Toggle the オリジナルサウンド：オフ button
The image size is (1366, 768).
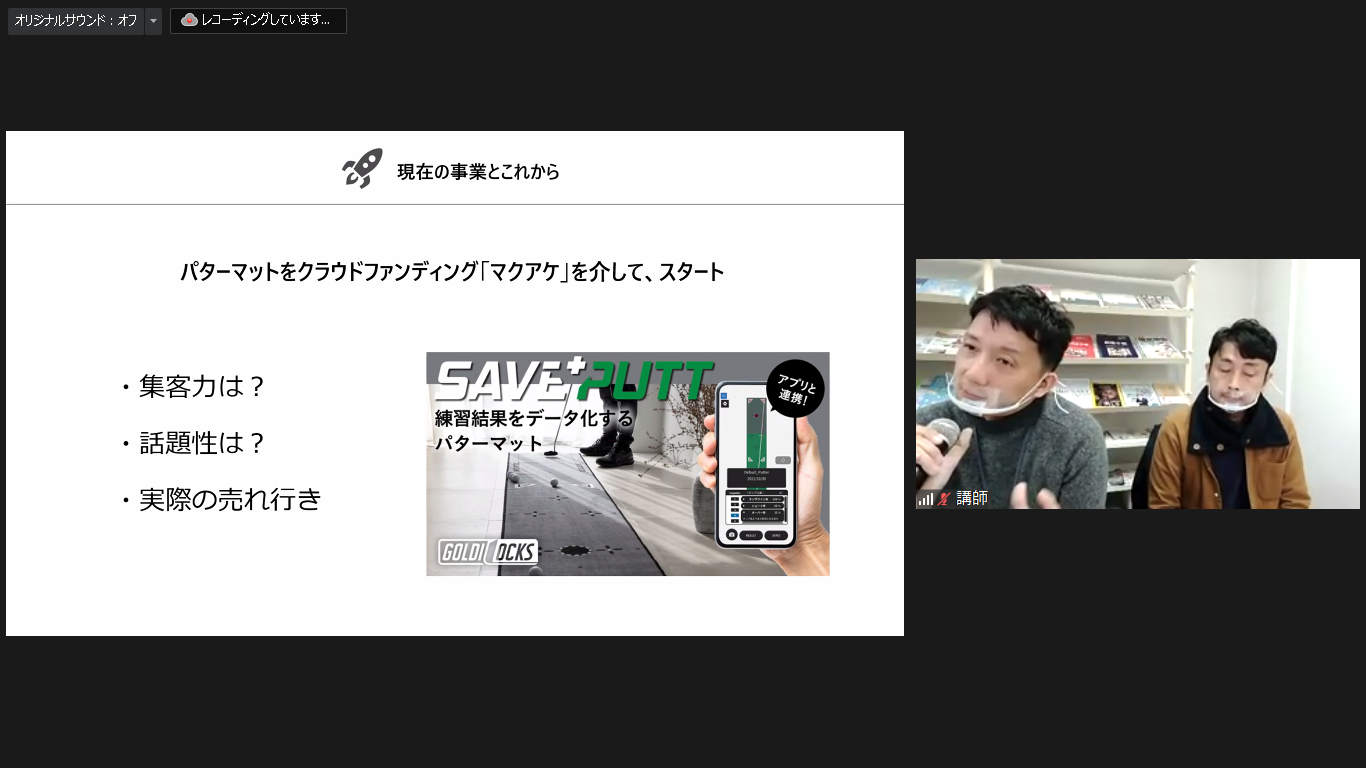tap(76, 21)
